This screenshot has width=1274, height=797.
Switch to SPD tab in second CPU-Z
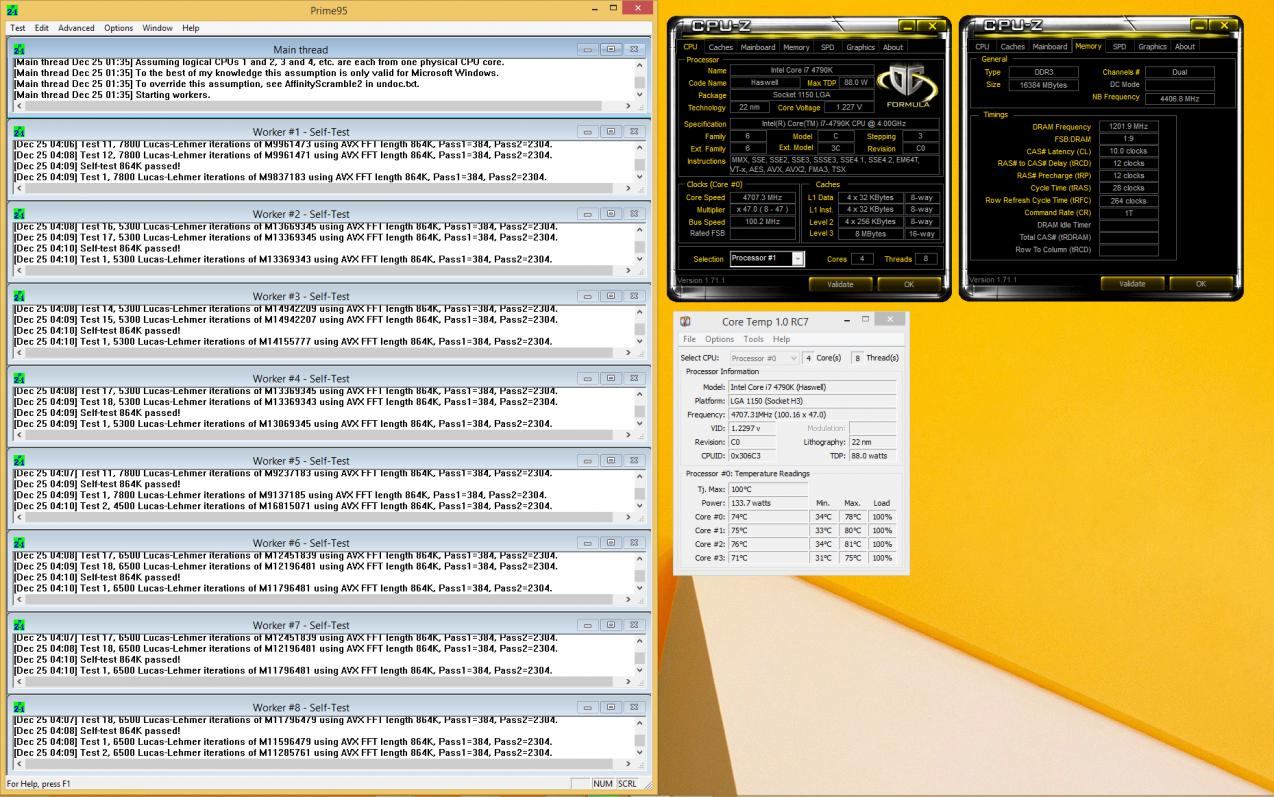pyautogui.click(x=1119, y=46)
